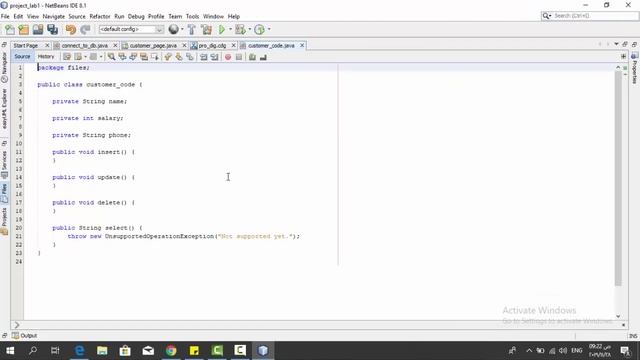The height and width of the screenshot is (360, 640).
Task: Open the Navigate menu
Action: (53, 16)
